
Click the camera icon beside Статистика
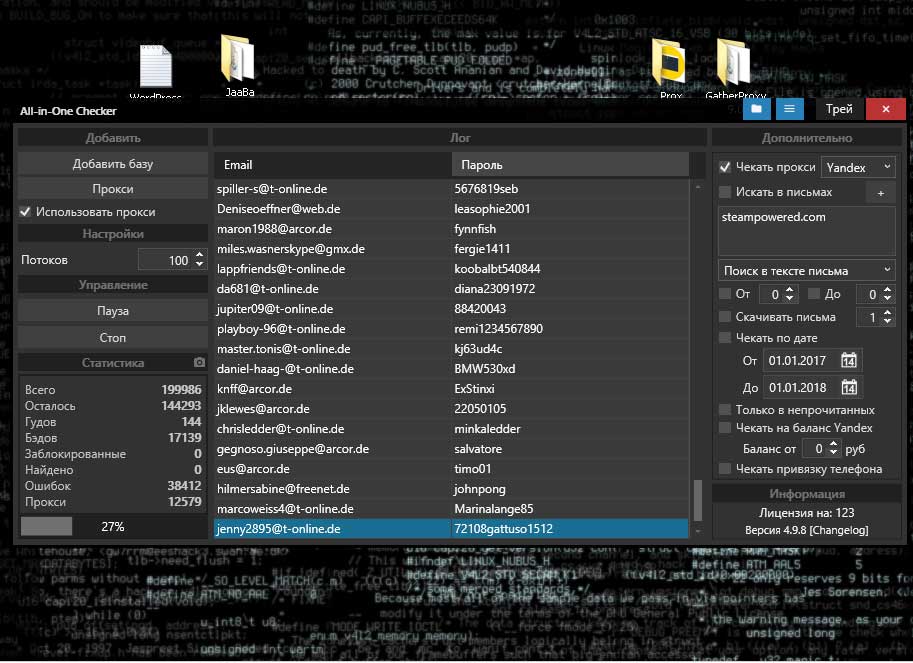(199, 362)
